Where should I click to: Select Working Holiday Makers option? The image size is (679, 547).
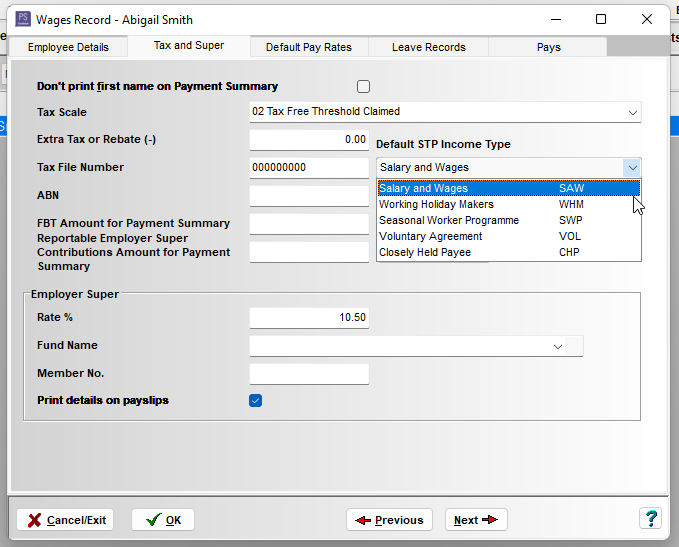[x=436, y=204]
